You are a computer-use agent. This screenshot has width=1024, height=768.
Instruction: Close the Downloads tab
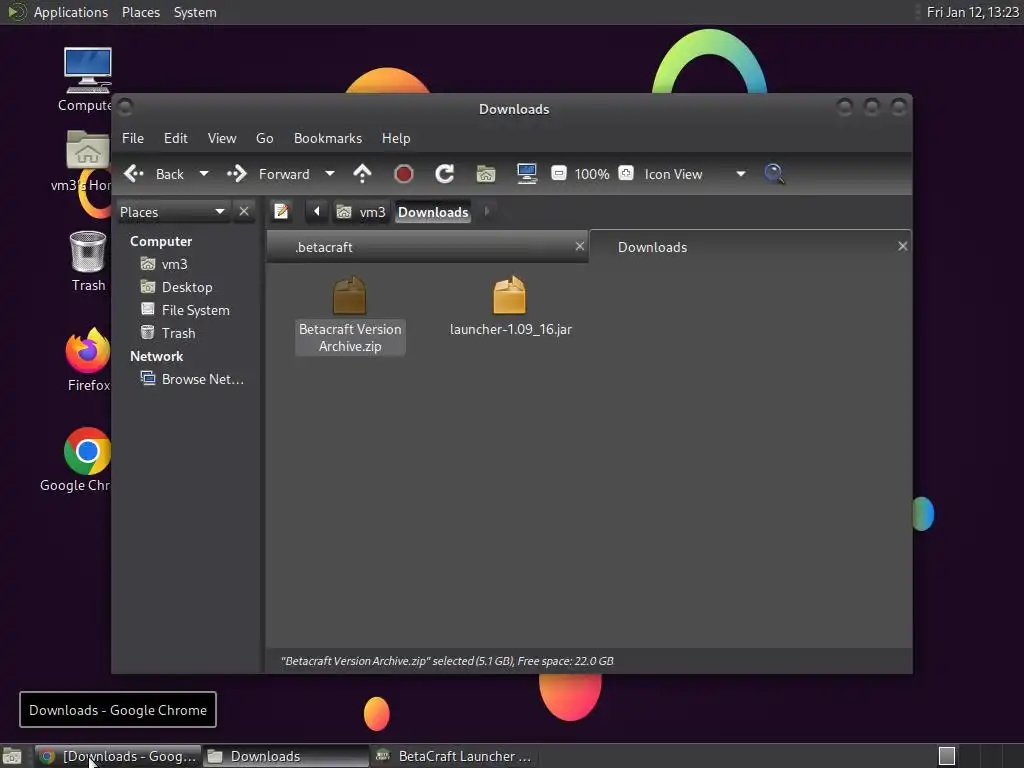(x=903, y=246)
